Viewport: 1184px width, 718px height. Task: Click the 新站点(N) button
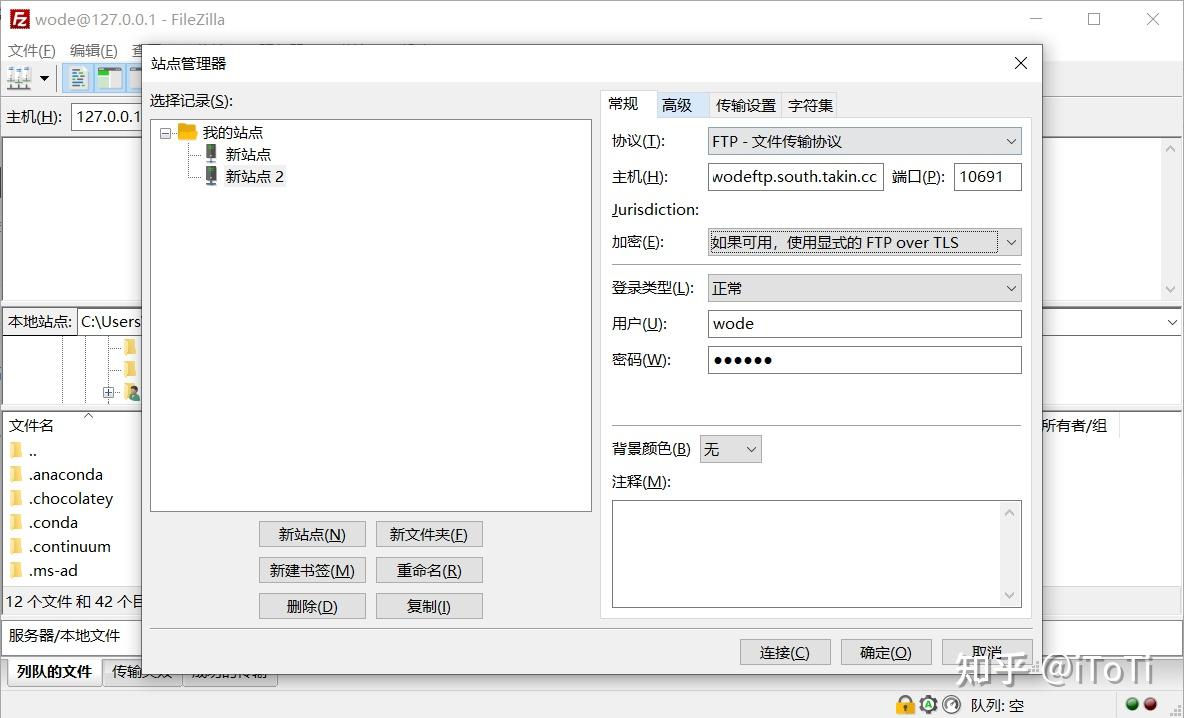tap(312, 535)
